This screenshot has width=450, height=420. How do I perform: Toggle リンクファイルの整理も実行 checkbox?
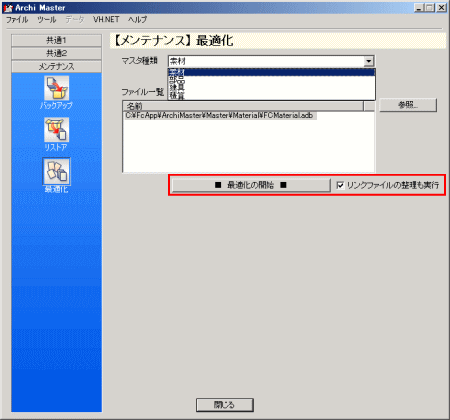(x=340, y=185)
